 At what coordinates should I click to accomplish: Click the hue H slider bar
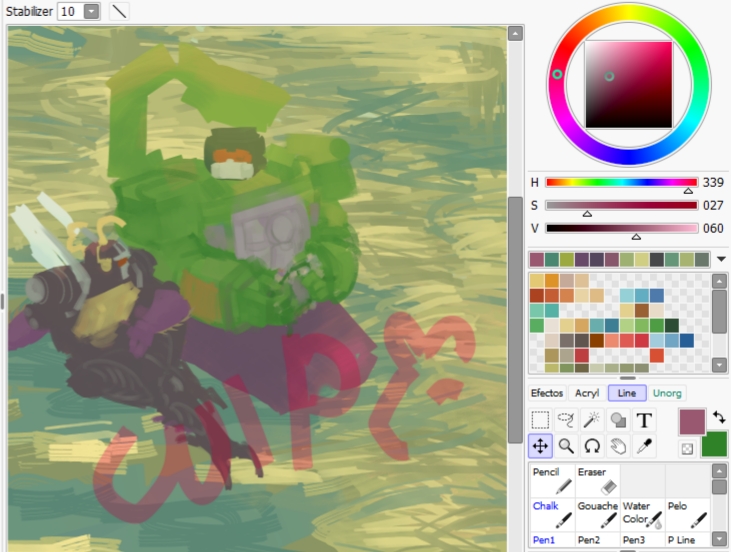pyautogui.click(x=621, y=183)
